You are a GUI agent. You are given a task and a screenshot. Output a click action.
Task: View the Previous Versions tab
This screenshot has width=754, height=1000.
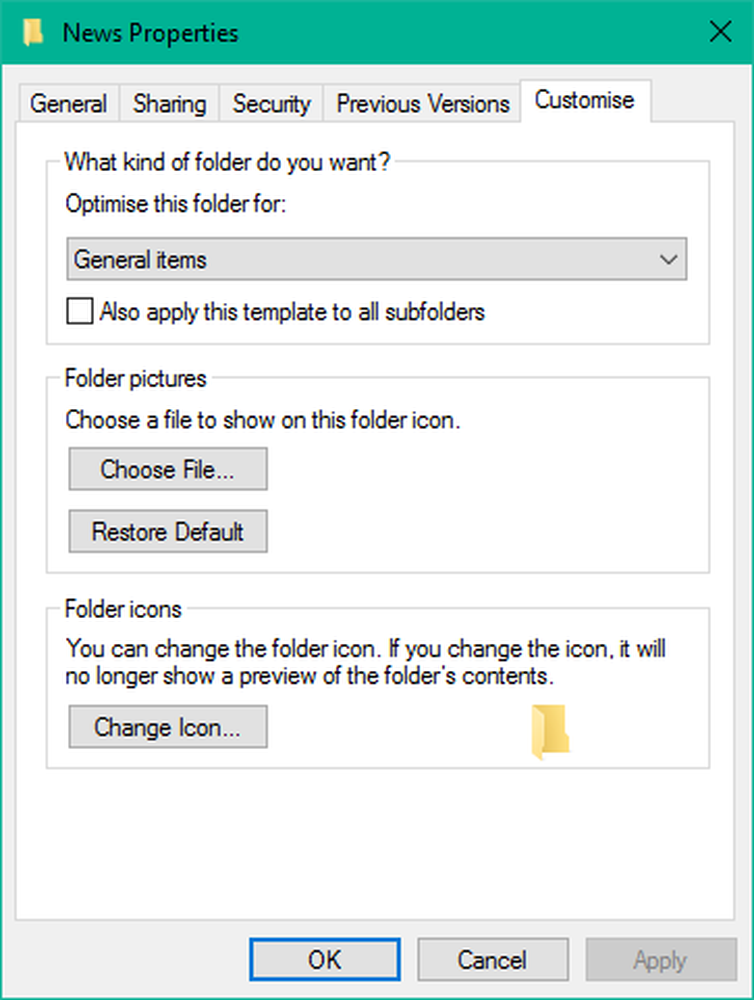tap(421, 103)
